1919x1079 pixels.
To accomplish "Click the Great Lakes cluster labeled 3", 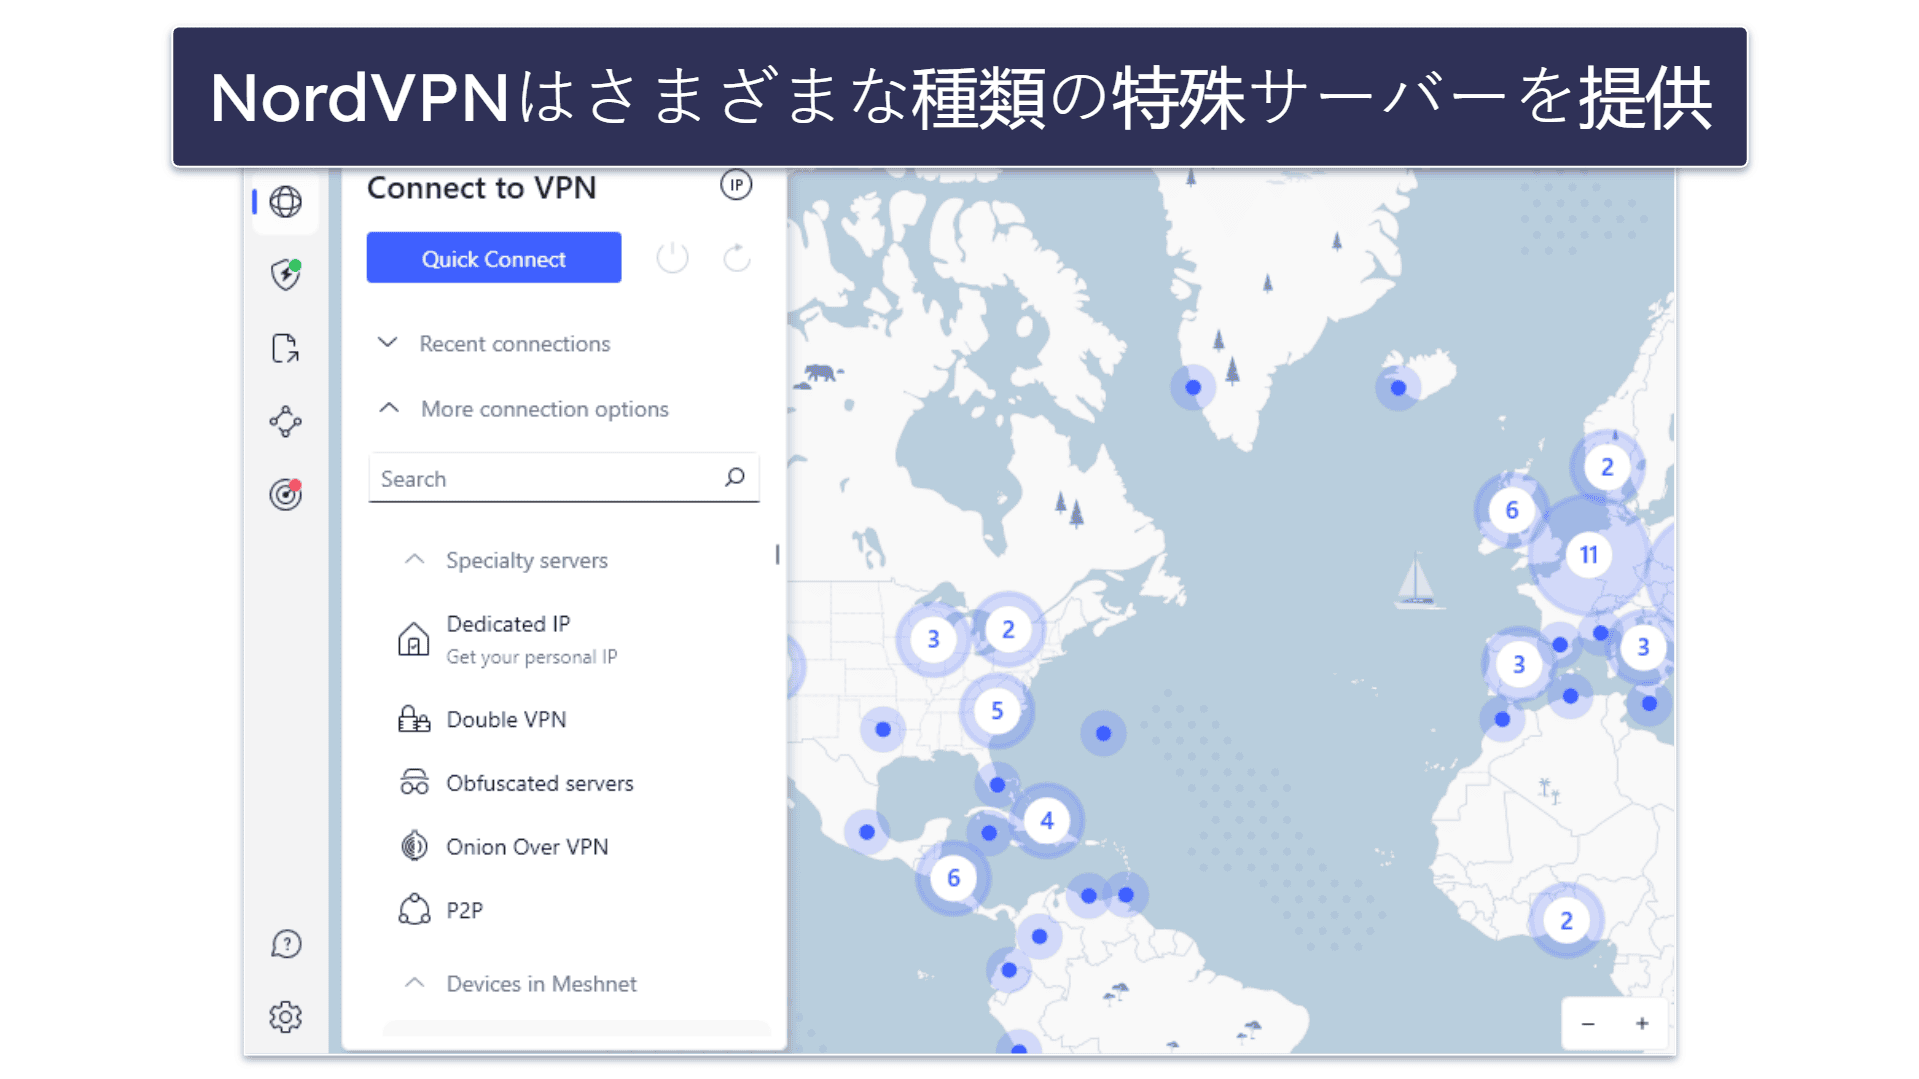I will point(933,639).
